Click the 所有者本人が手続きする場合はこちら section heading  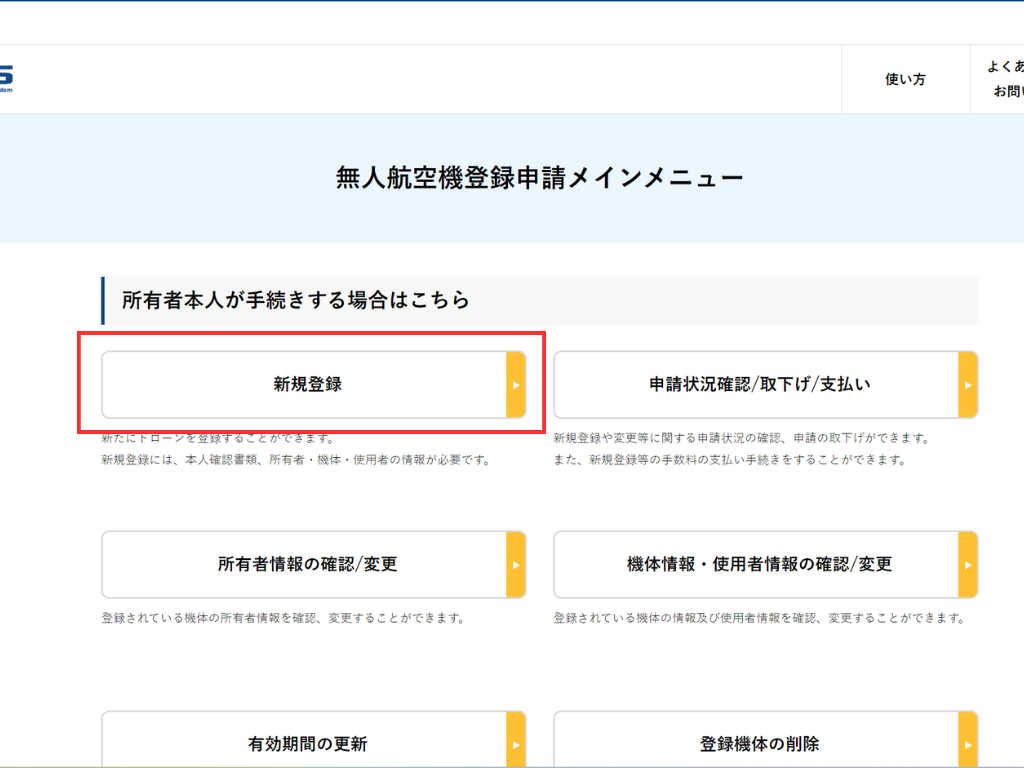tap(296, 300)
